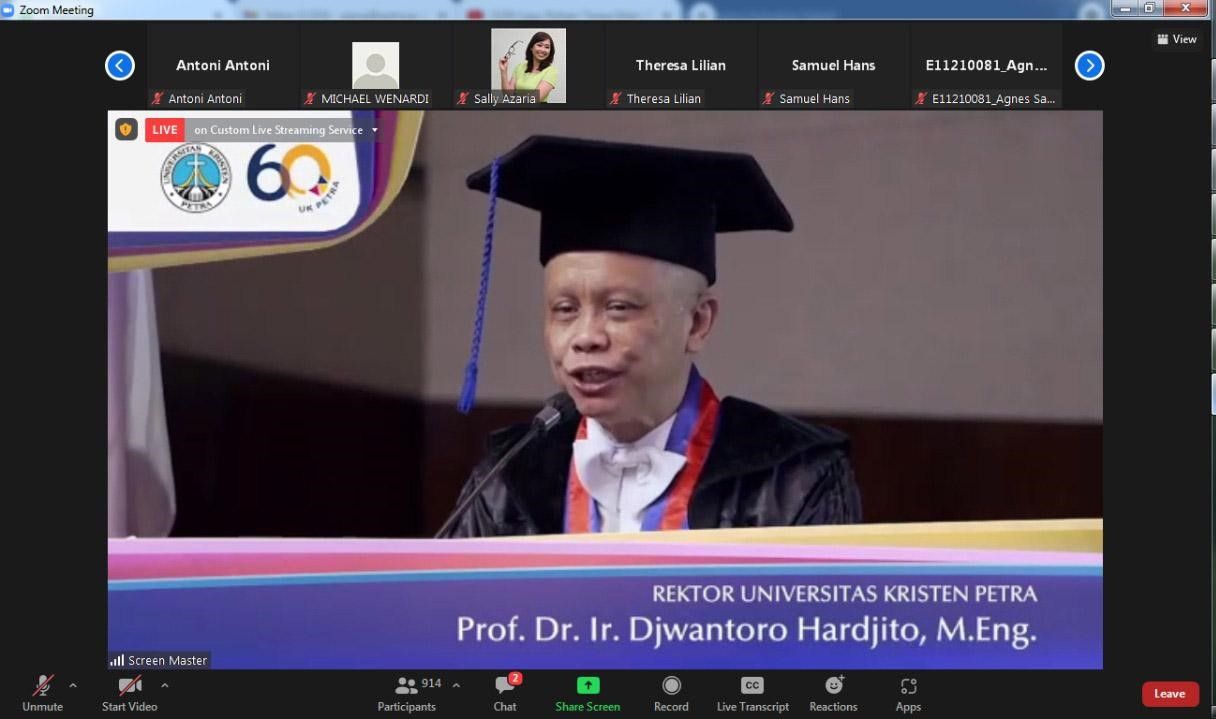This screenshot has width=1216, height=719.
Task: Select Antoni Antoni participant tile
Action: (223, 66)
